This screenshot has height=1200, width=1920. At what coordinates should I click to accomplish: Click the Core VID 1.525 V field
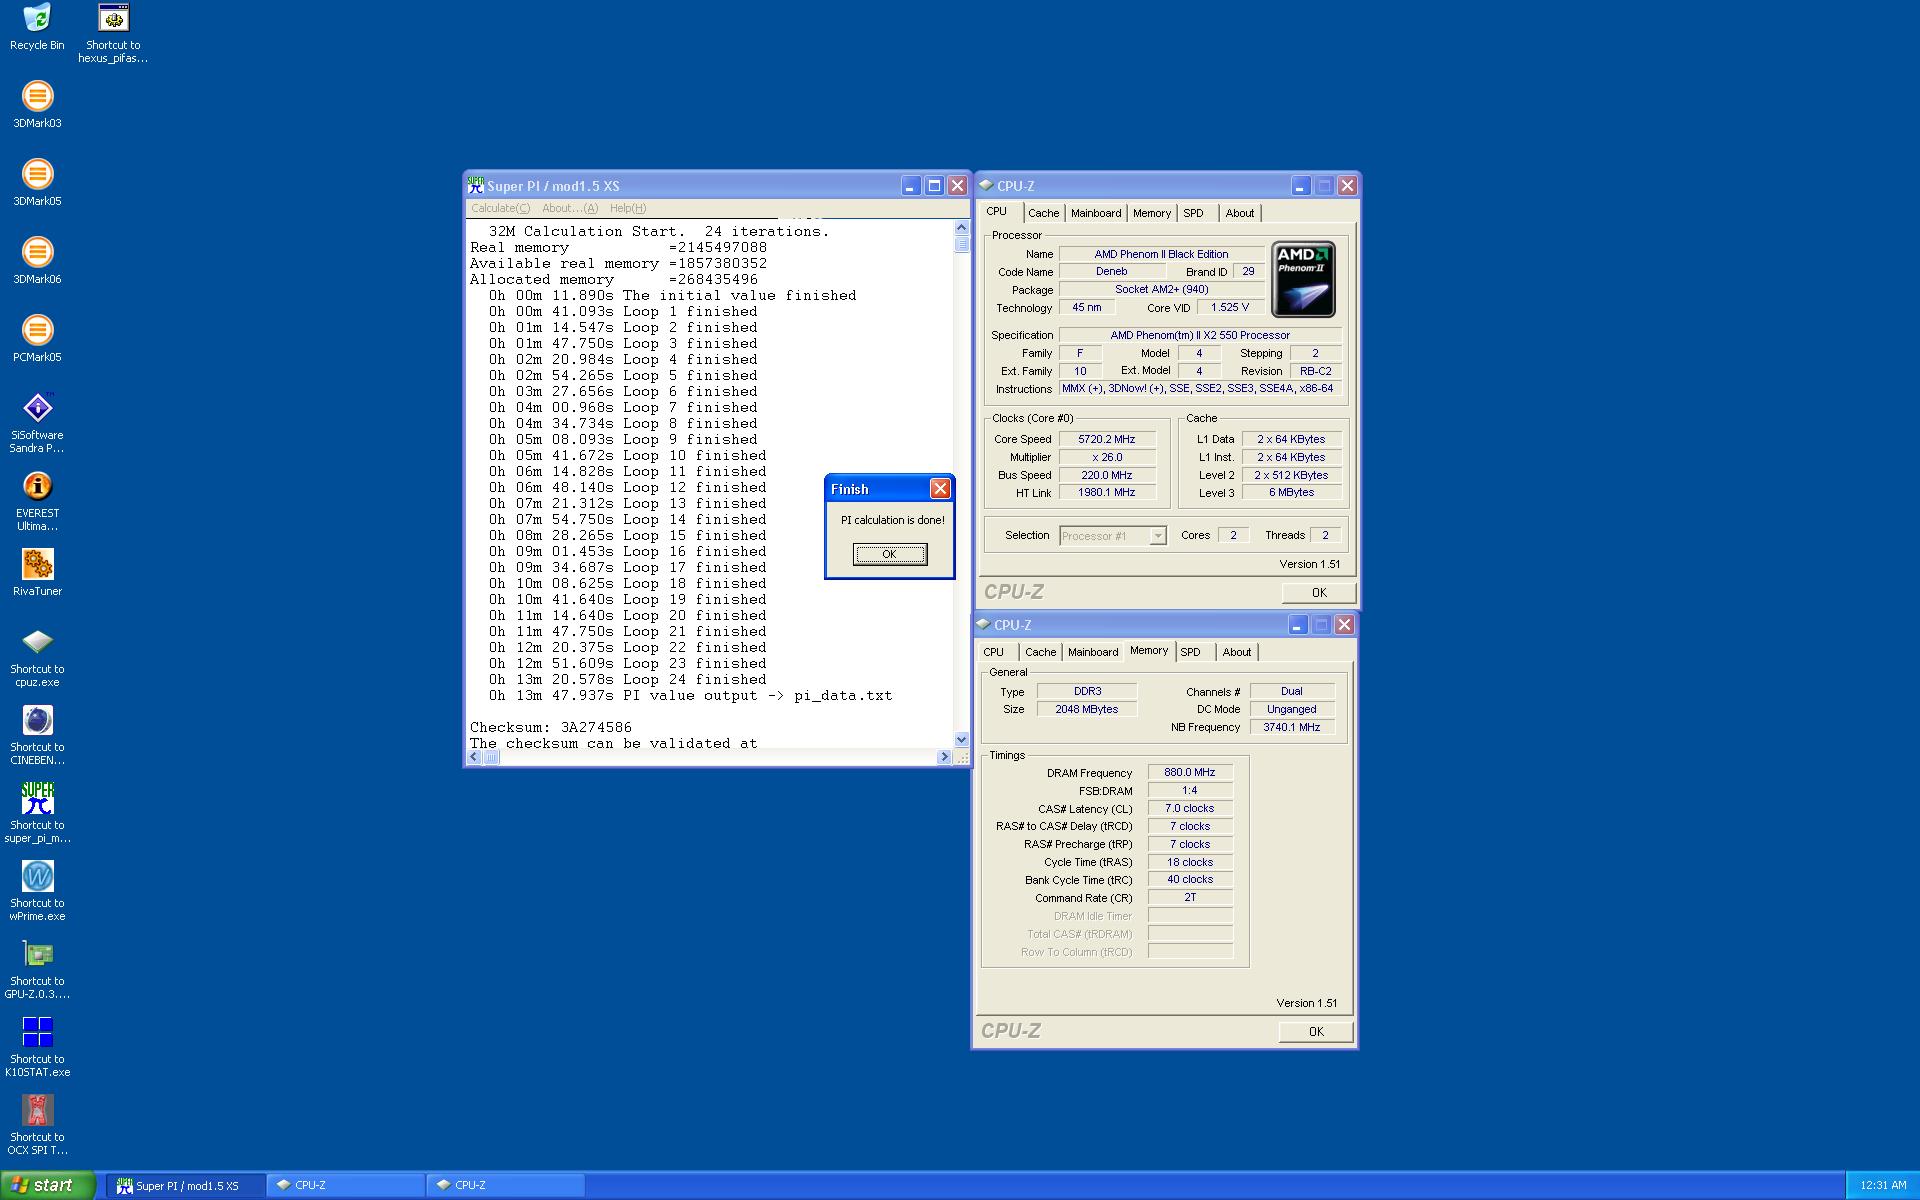[1229, 307]
